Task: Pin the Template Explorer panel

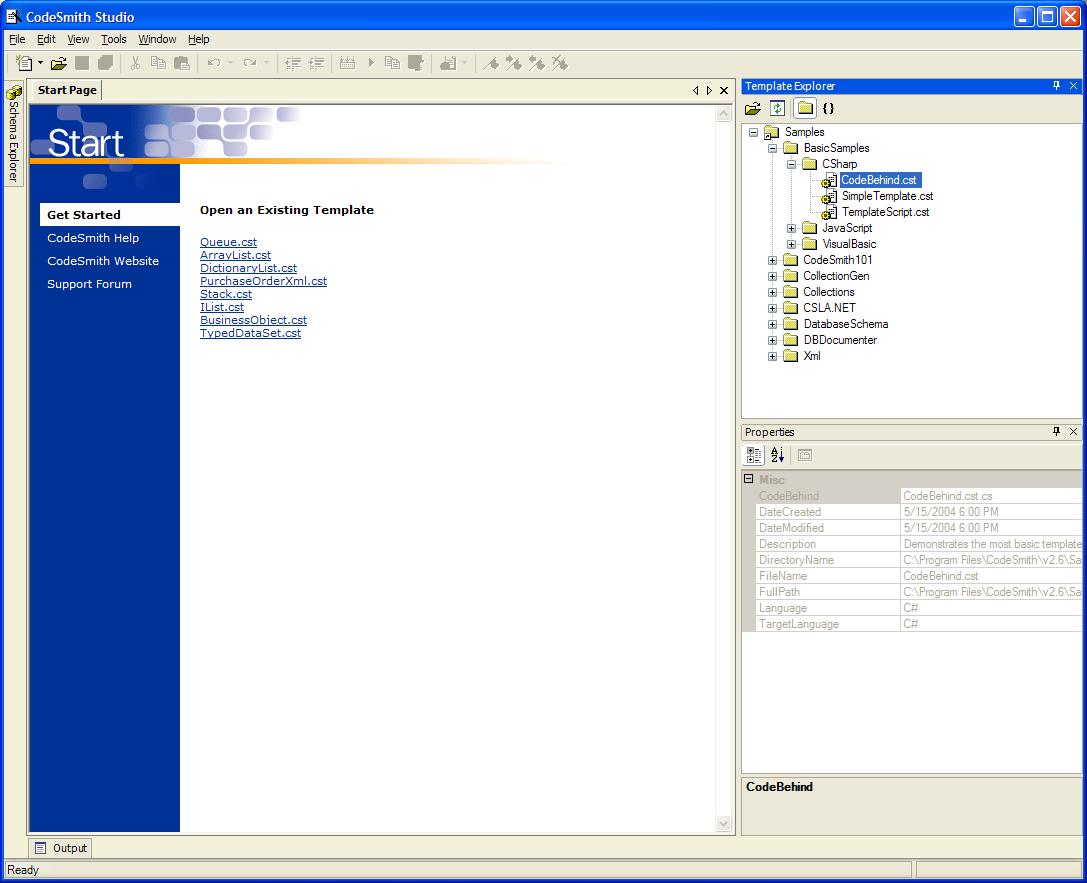Action: 1056,85
